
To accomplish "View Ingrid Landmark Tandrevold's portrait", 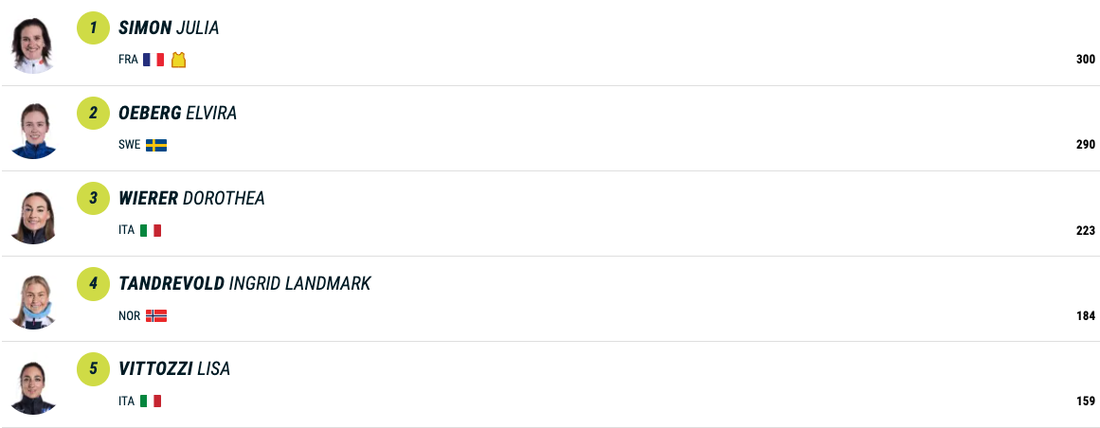I will 33,301.
